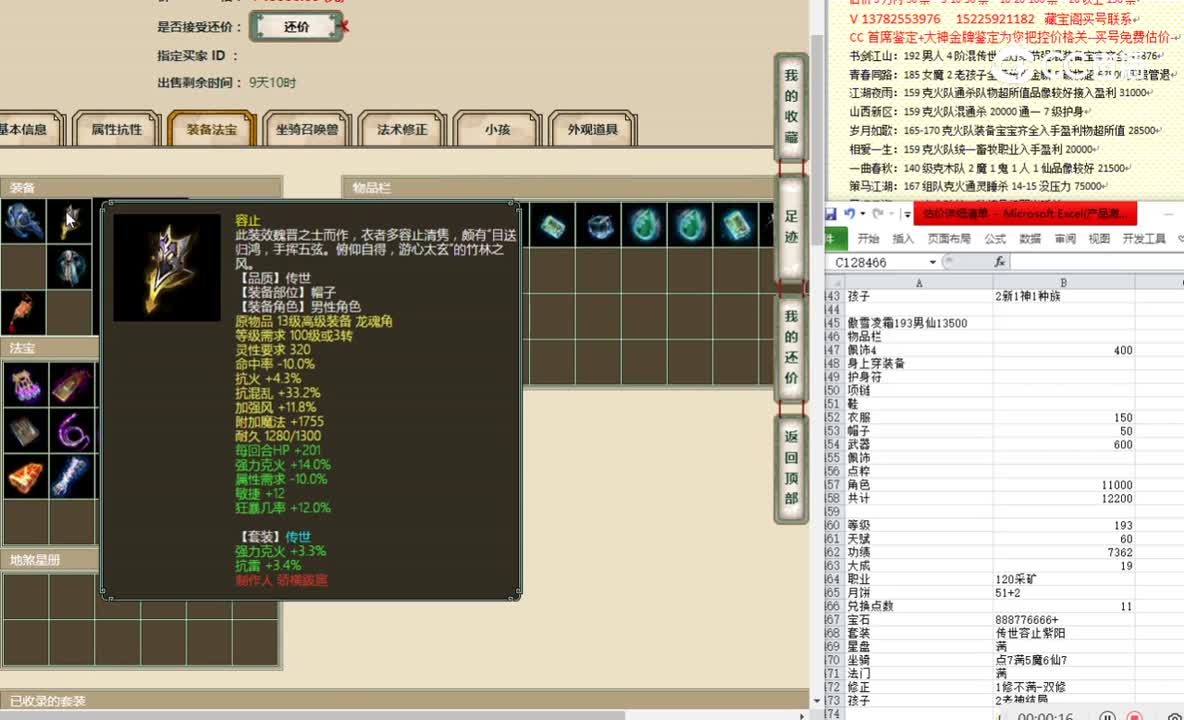
Task: Click the 我的收藏 side button
Action: [x=791, y=106]
